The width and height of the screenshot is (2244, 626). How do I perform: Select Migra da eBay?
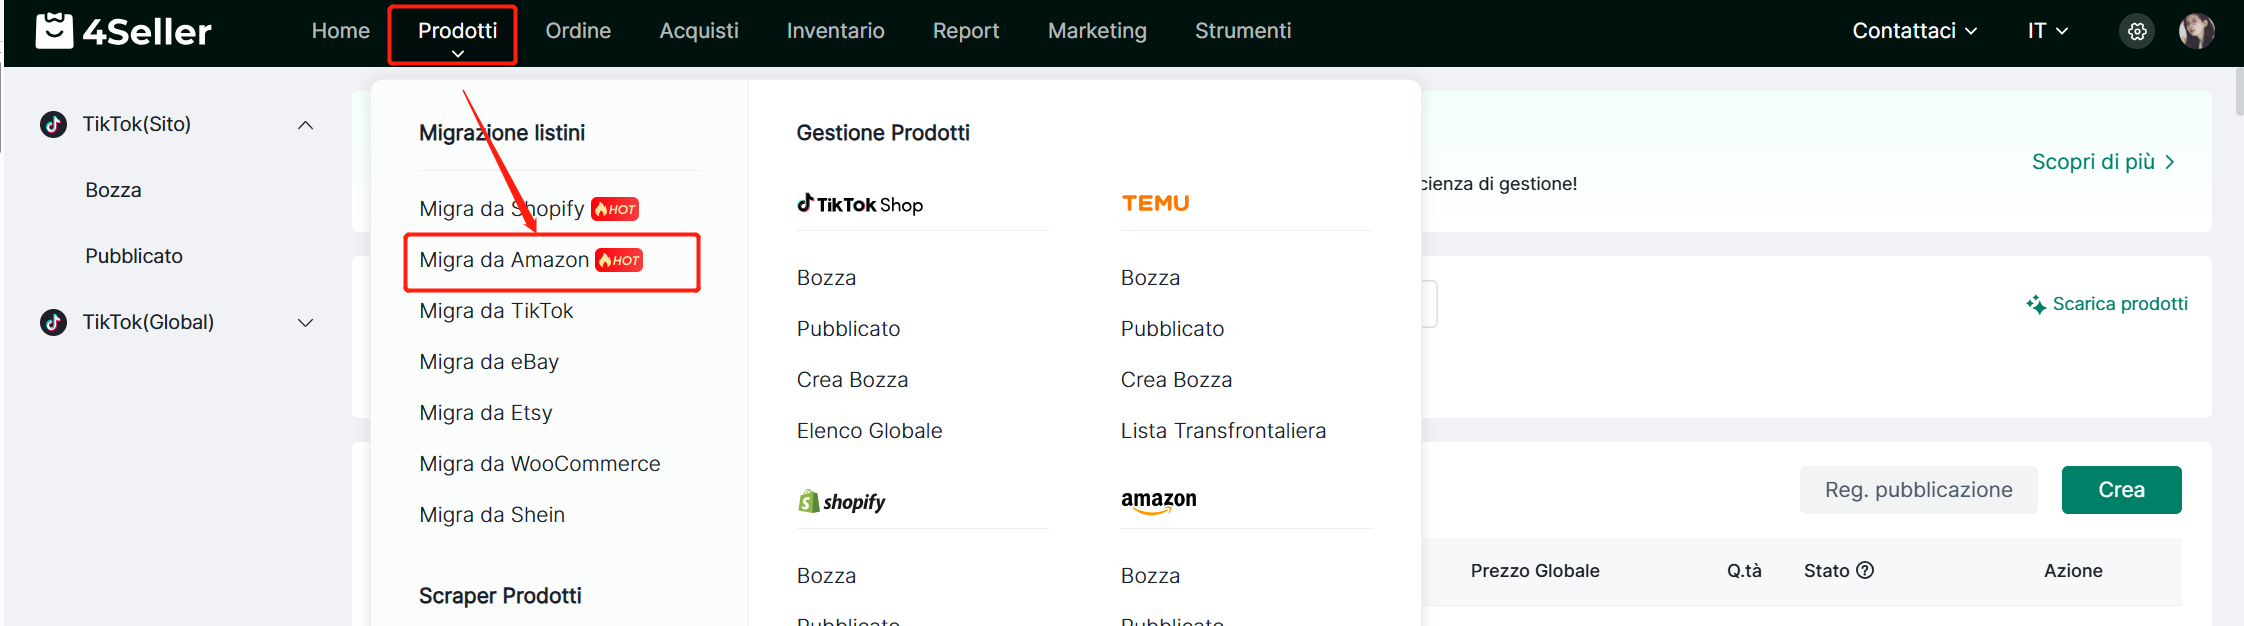[x=489, y=362]
